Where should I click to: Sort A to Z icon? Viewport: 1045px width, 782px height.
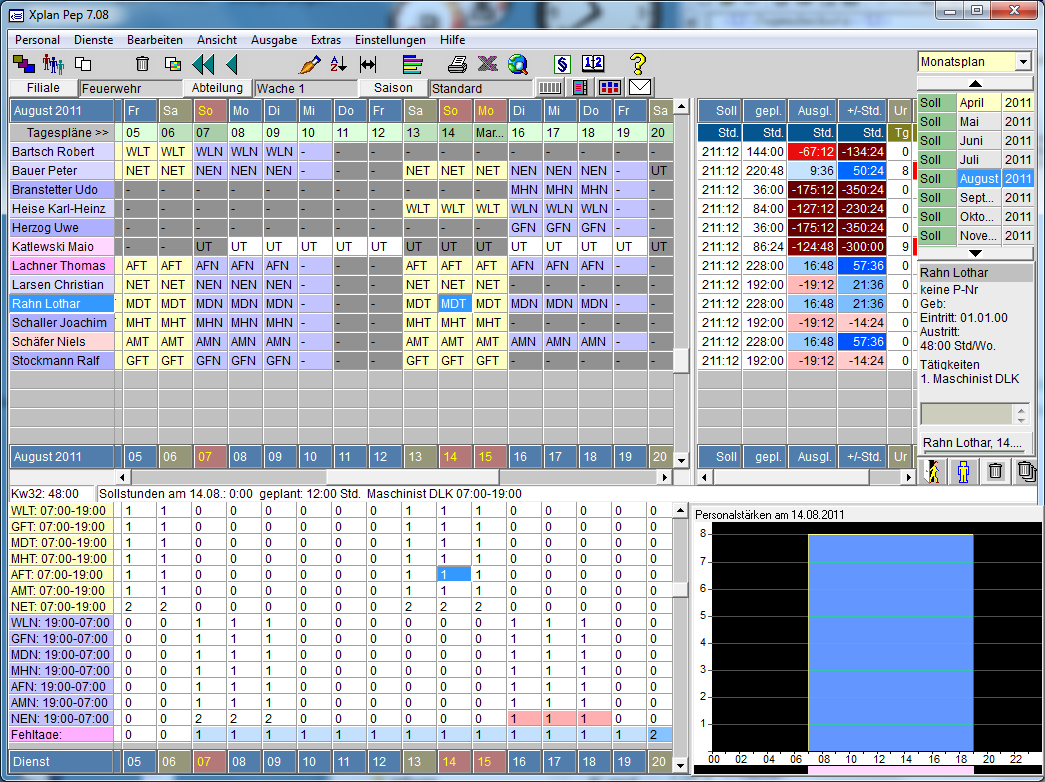(339, 64)
